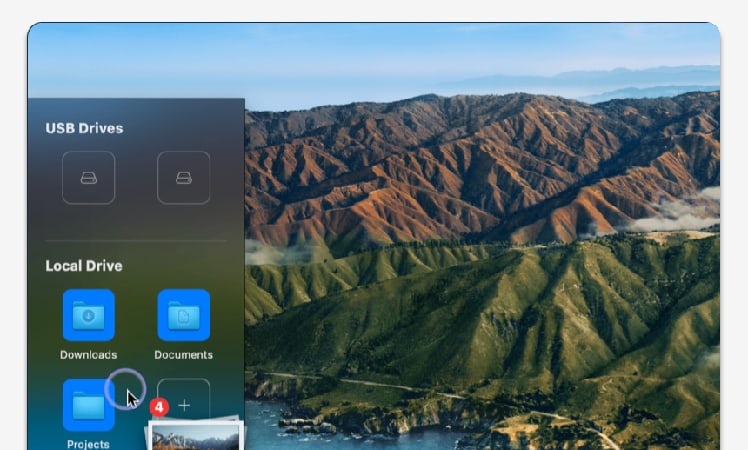Click the dragged mountain photo stack

click(x=196, y=436)
